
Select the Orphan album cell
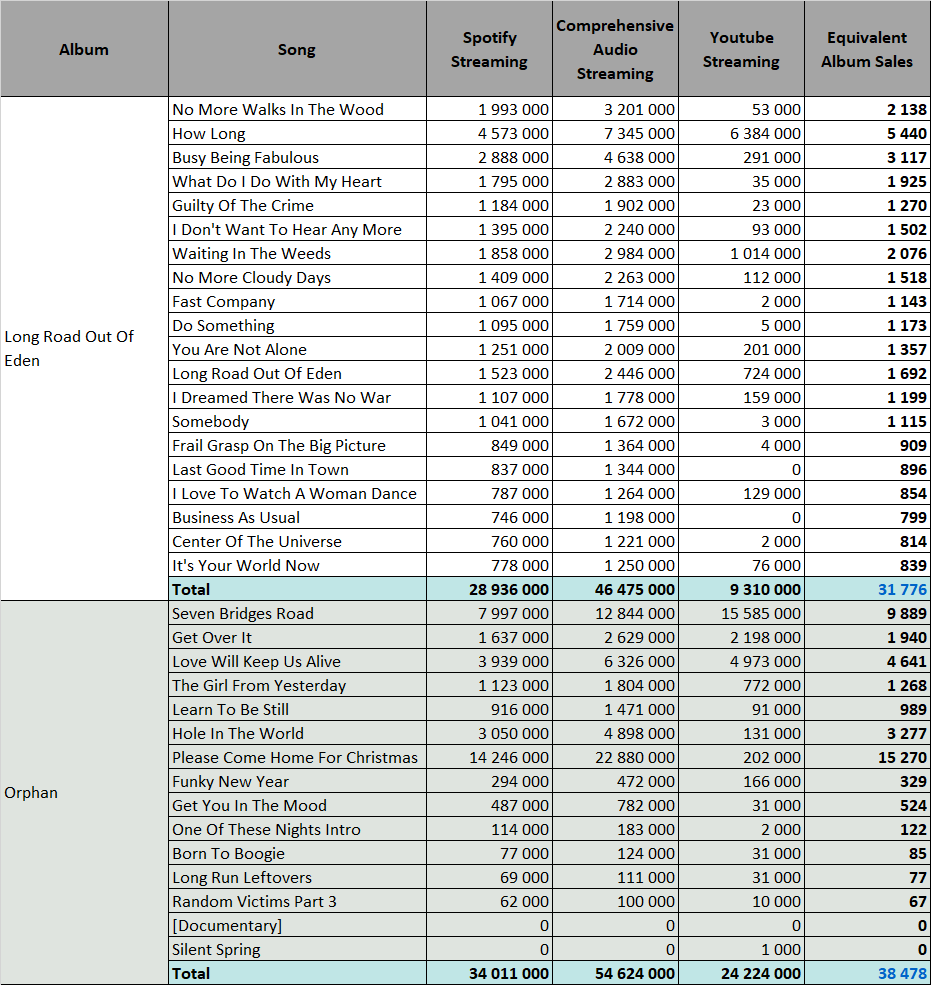[x=84, y=793]
